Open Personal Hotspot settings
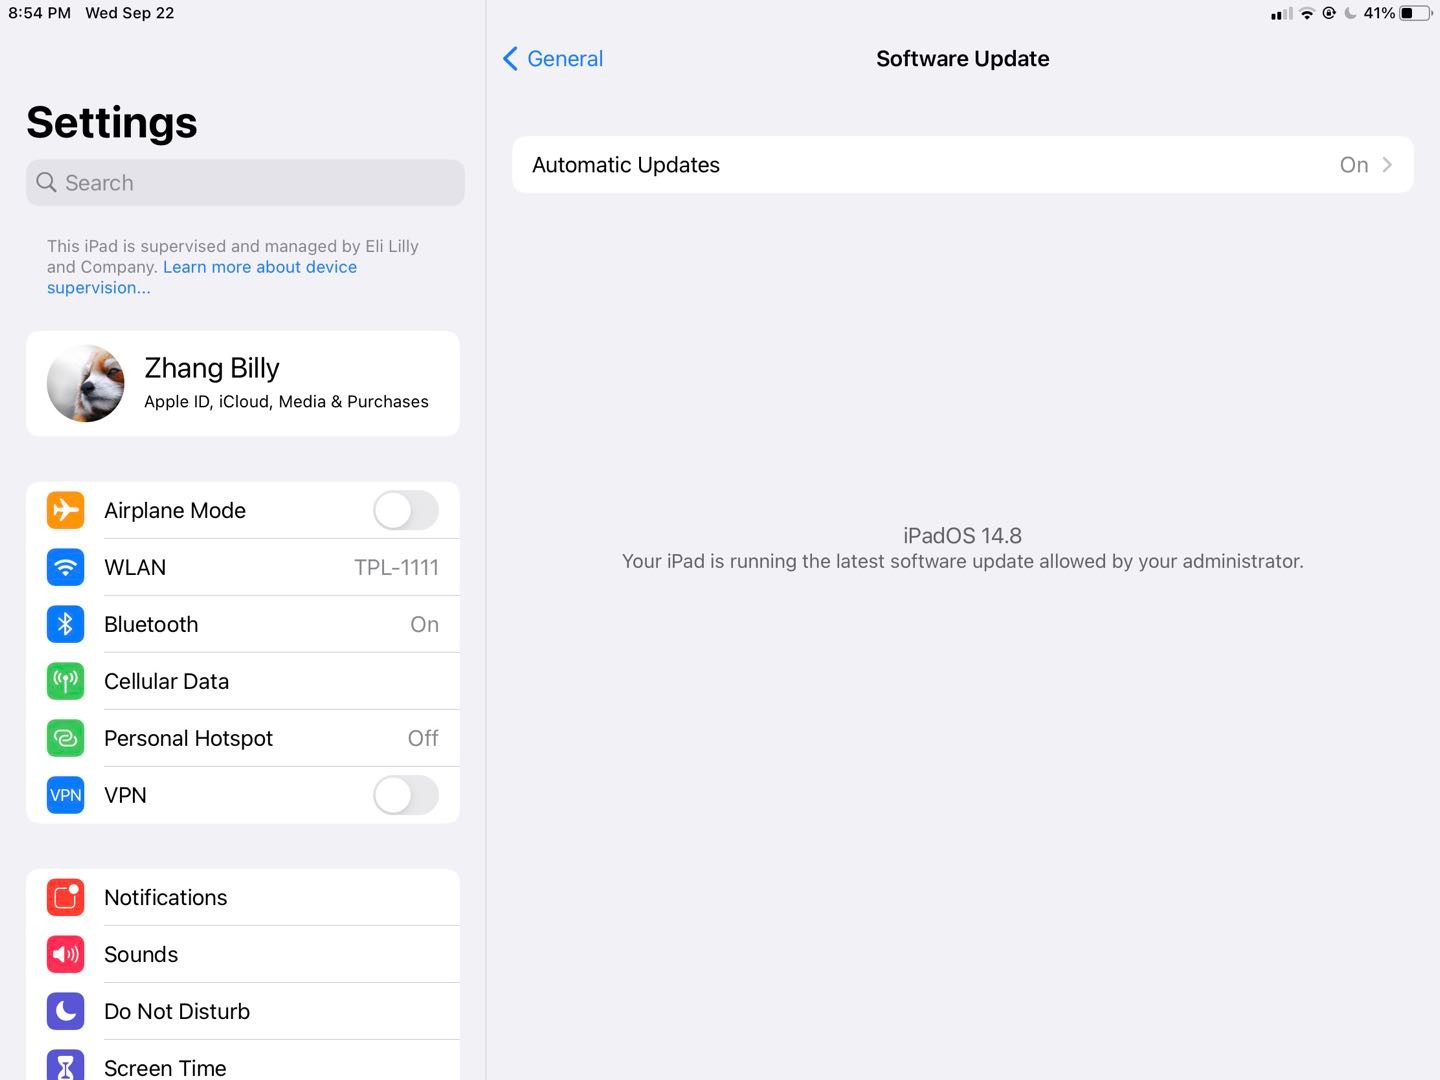 click(243, 738)
